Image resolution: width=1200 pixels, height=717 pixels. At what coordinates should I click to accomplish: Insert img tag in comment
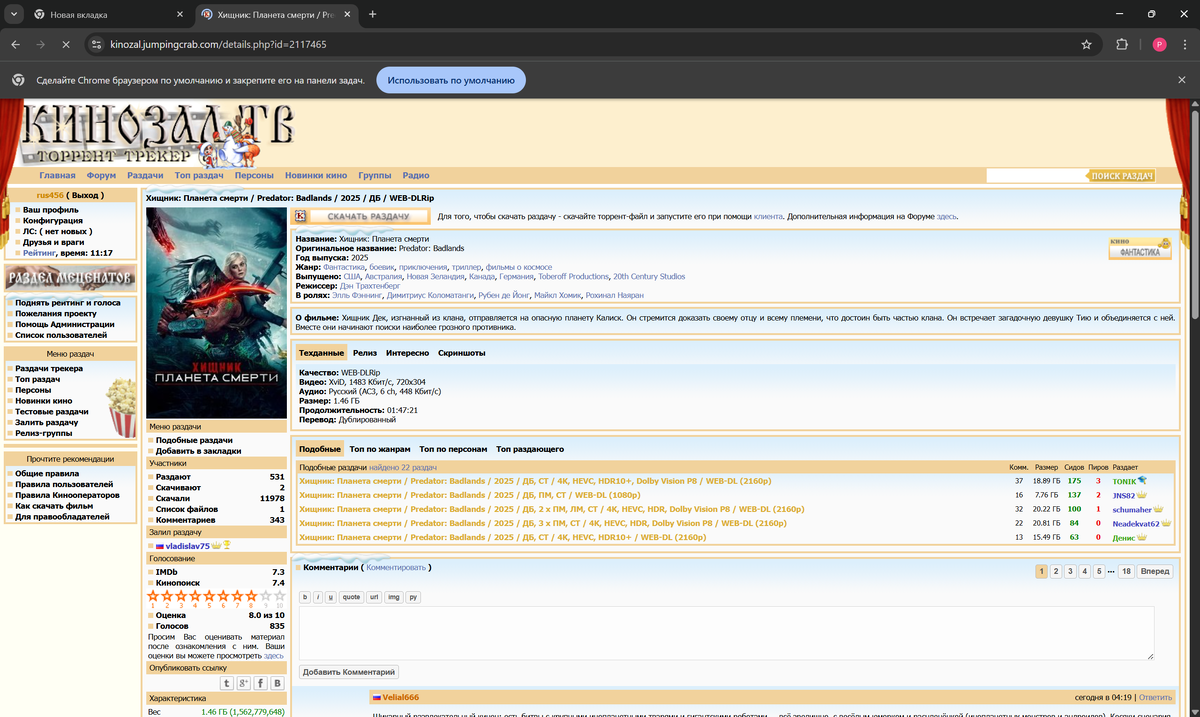tap(394, 597)
